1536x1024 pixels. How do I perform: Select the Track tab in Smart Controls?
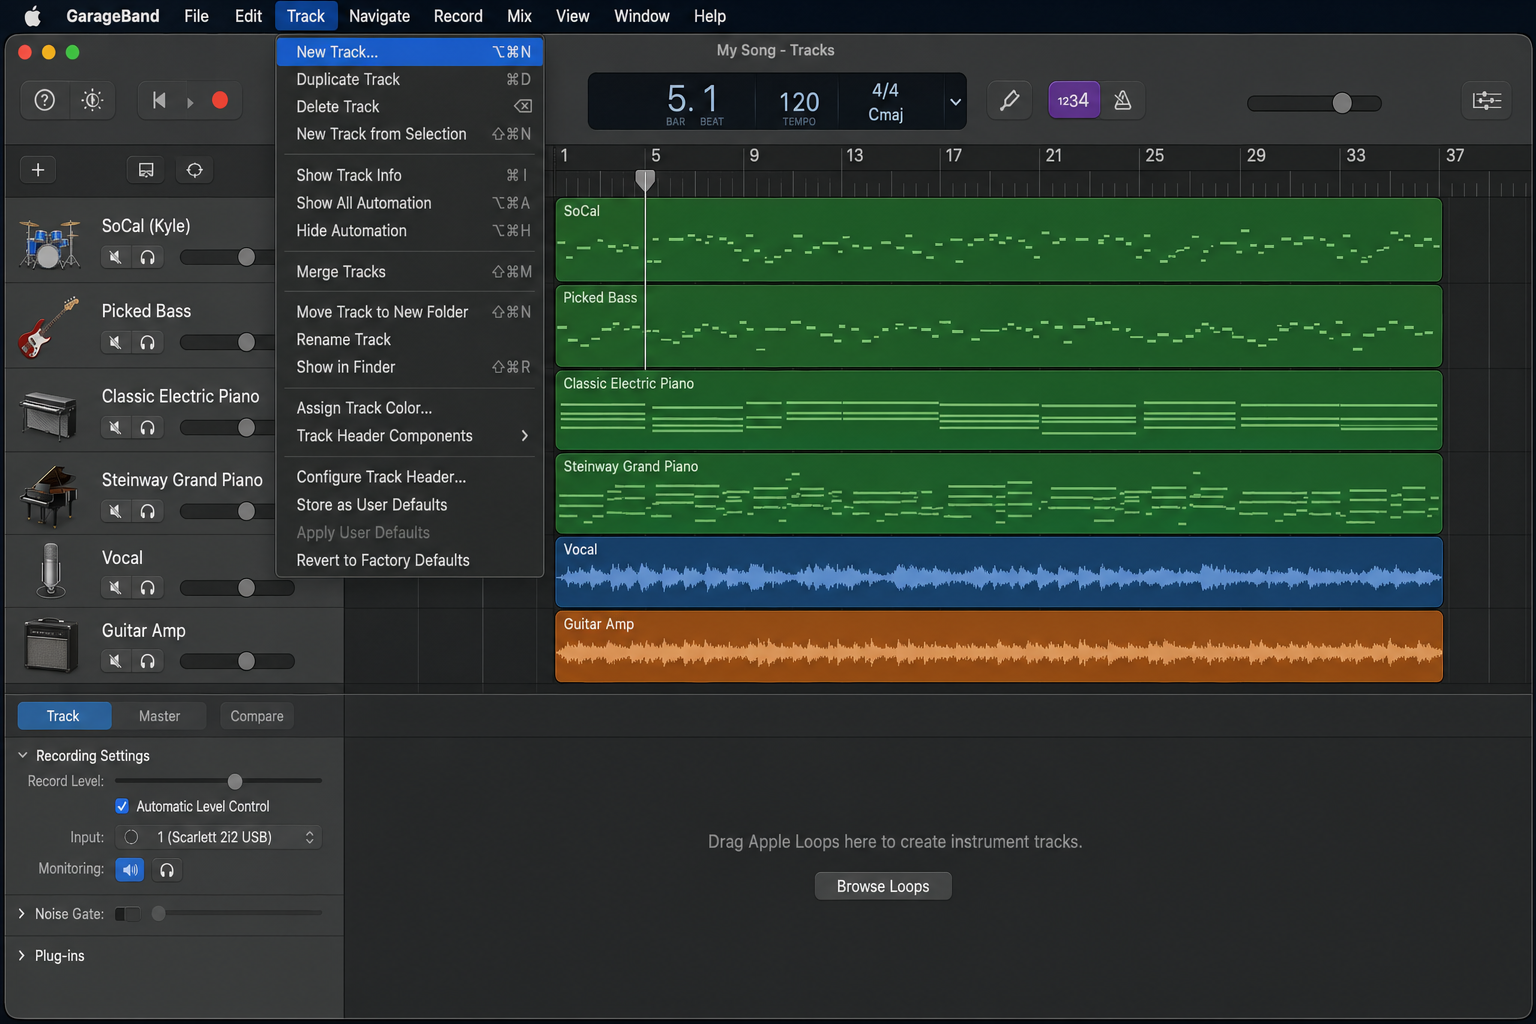point(63,716)
